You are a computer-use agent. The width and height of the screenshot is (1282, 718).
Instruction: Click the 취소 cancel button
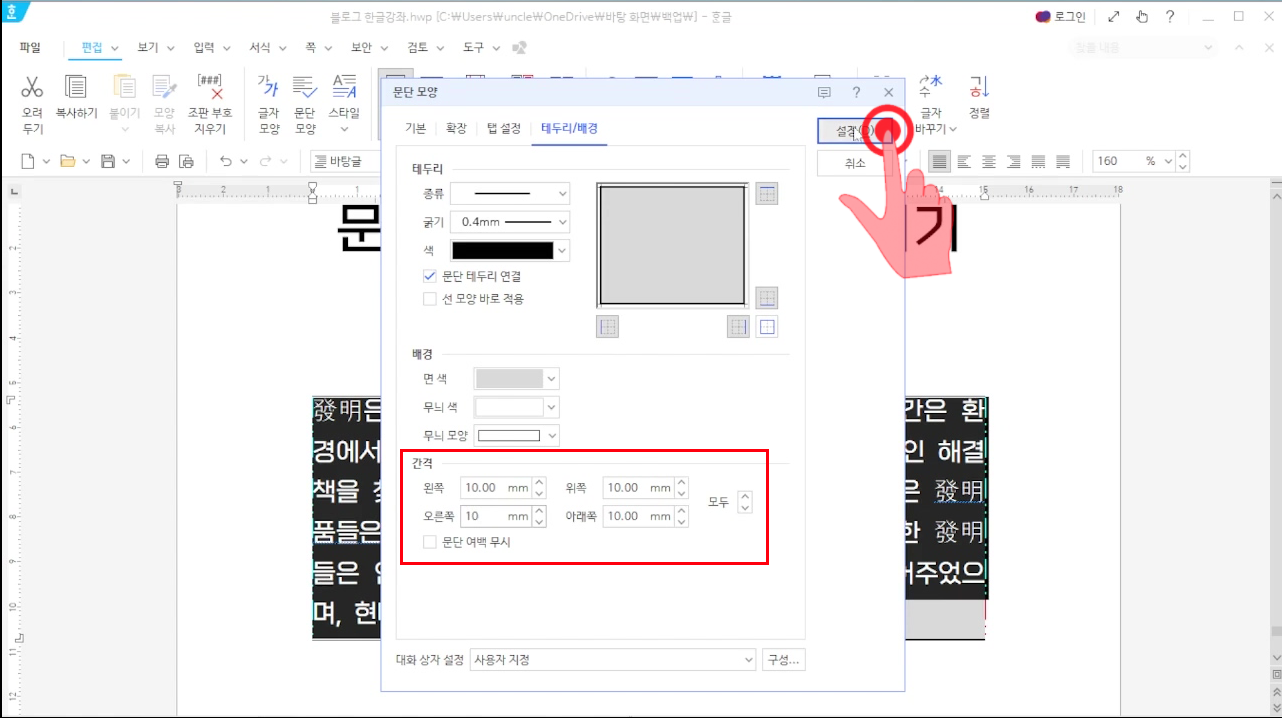855,163
